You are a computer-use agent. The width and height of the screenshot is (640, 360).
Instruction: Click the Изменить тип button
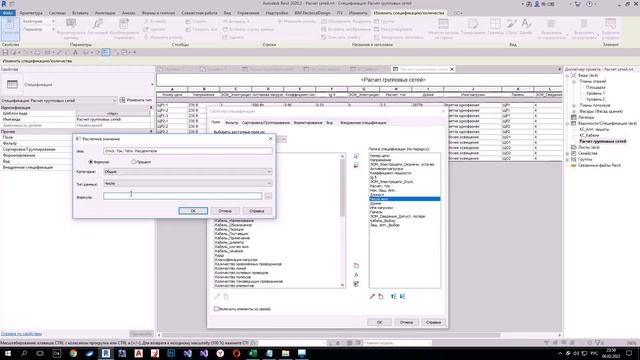coord(136,100)
